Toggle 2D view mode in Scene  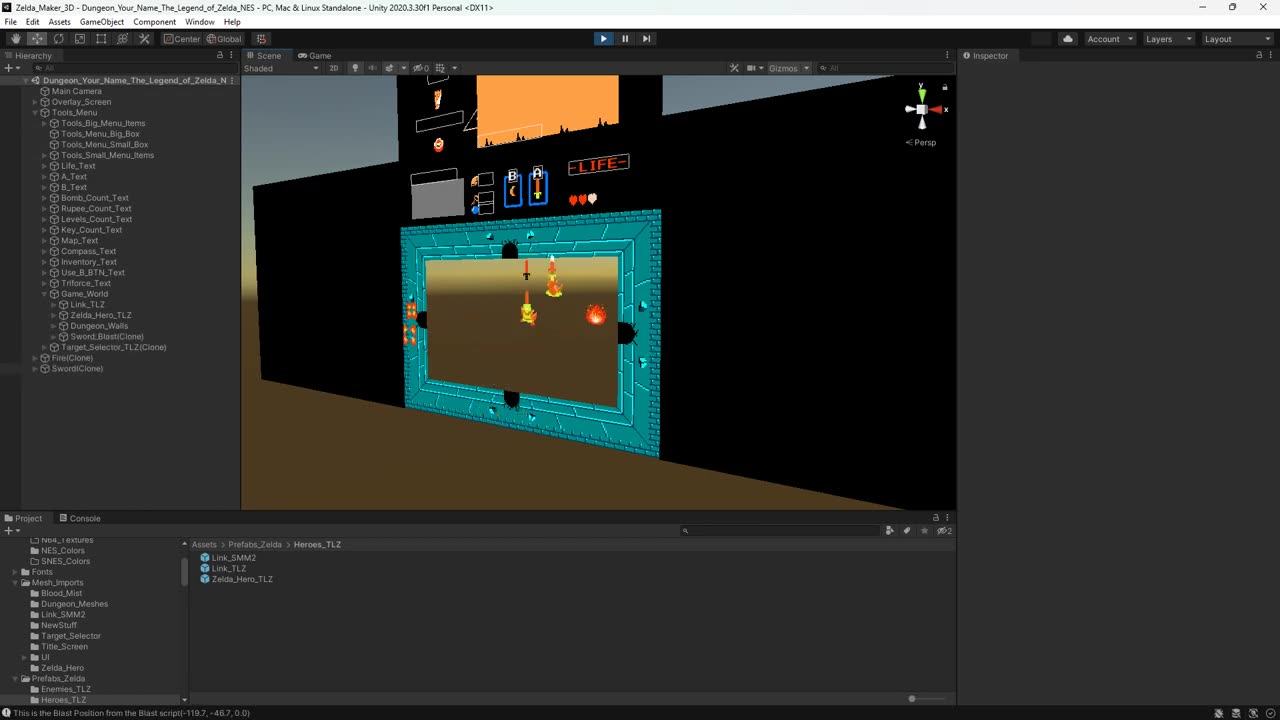point(334,68)
